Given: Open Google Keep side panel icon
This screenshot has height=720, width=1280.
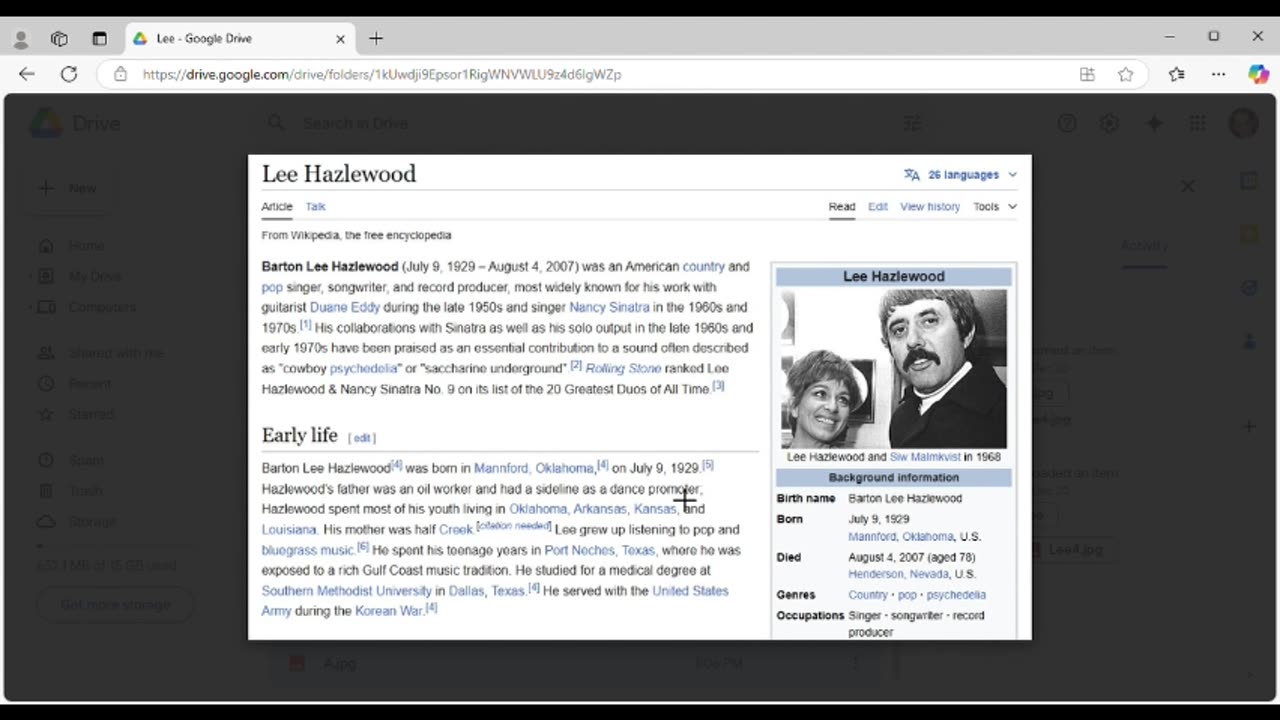Looking at the screenshot, I should [1249, 235].
